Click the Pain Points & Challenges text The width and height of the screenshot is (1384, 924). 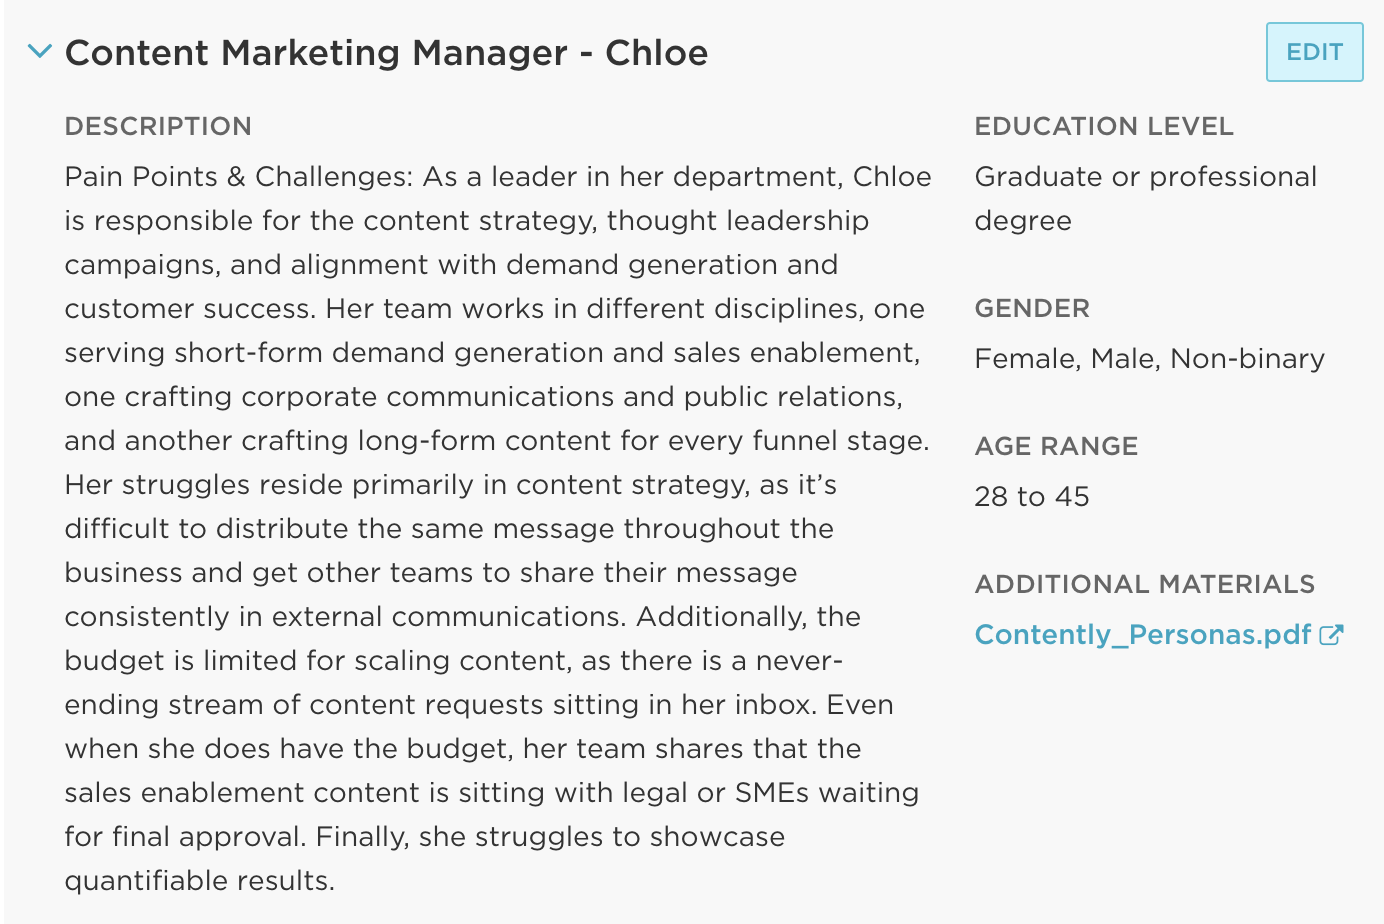[238, 177]
